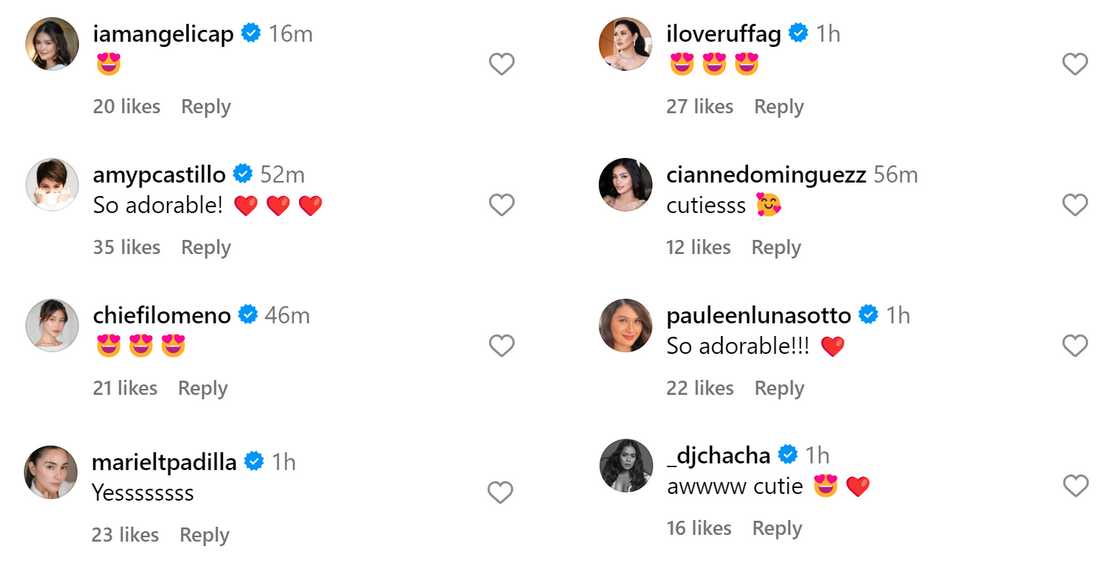This screenshot has width=1120, height=561.
Task: Open the pauleenlunasotto profile via username
Action: point(758,316)
